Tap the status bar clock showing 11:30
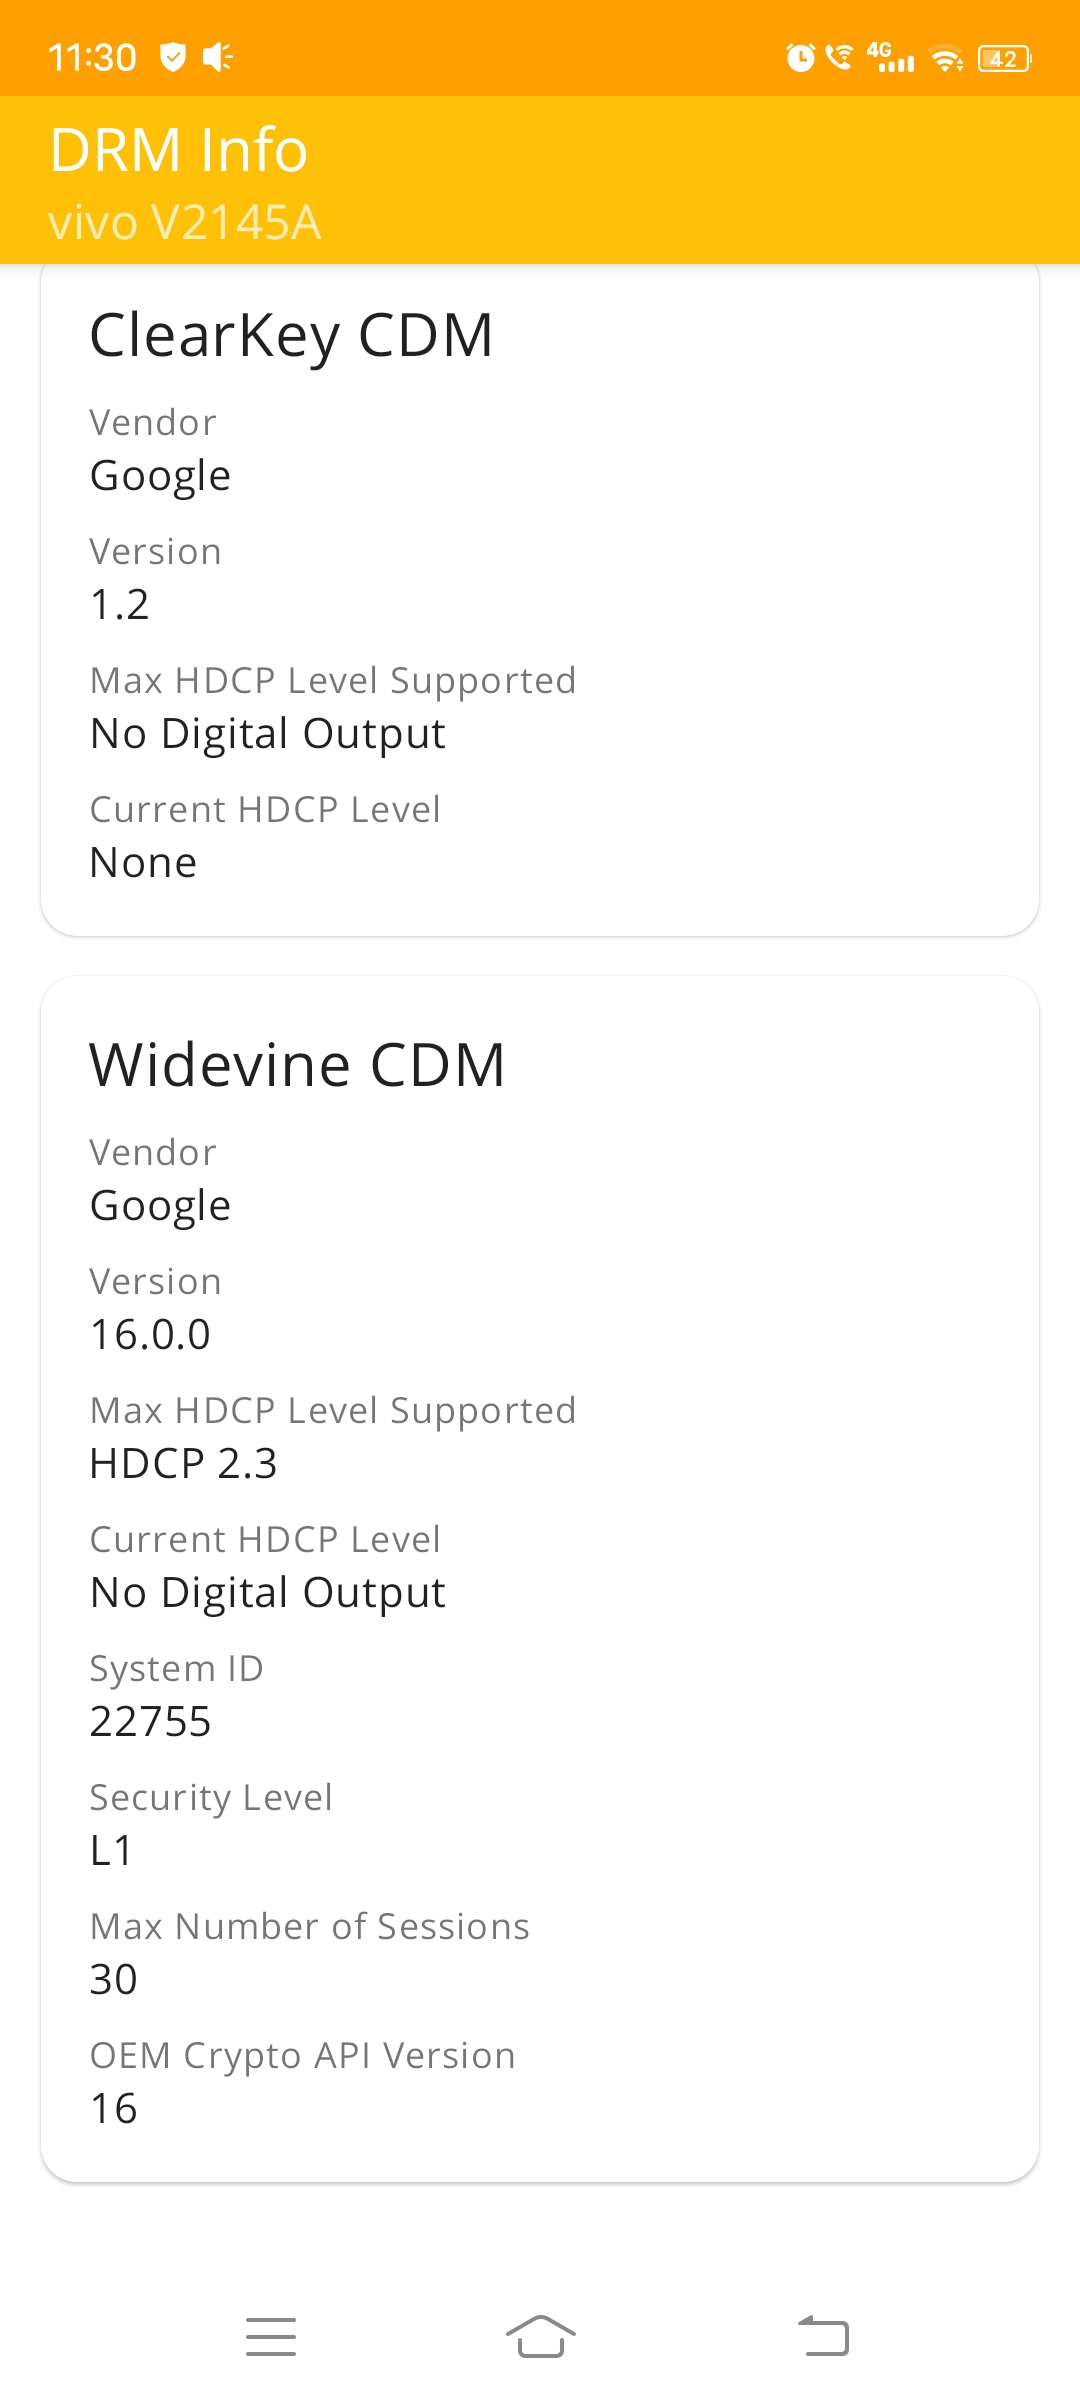This screenshot has width=1080, height=2400. click(x=92, y=58)
